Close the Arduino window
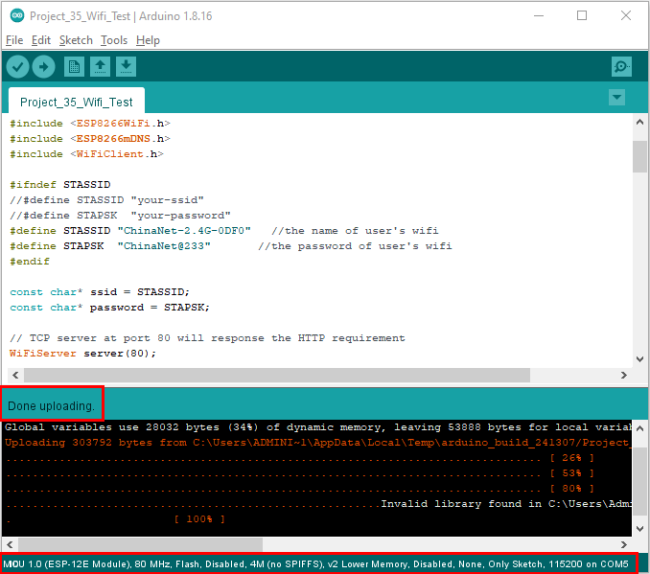Screen dimensions: 650x574 point(626,16)
